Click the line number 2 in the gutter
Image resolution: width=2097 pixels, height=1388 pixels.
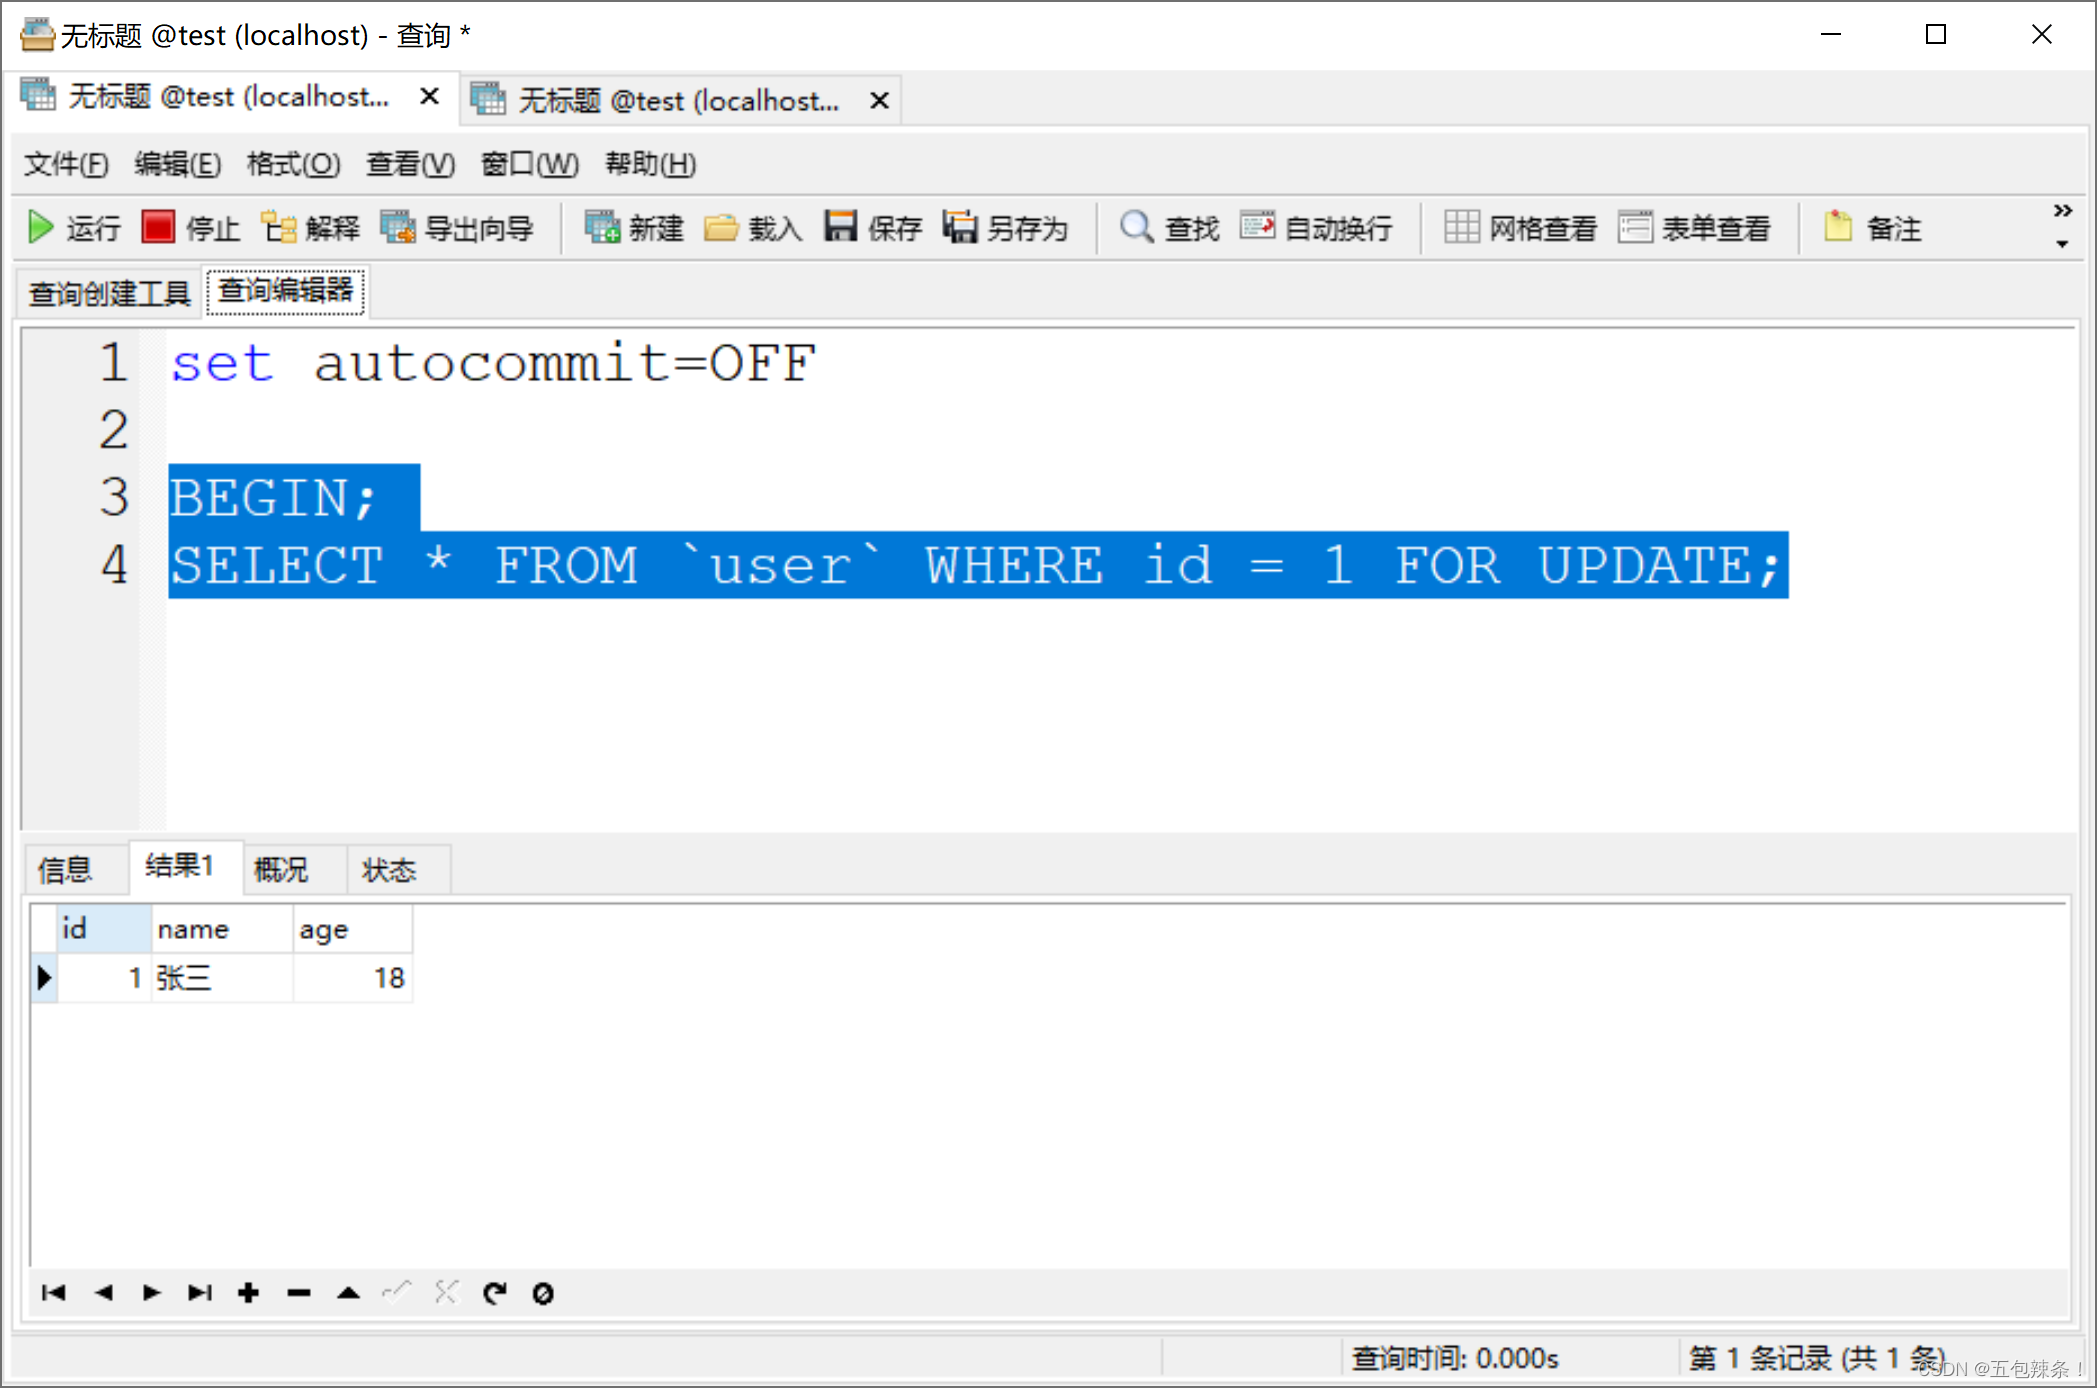point(114,430)
